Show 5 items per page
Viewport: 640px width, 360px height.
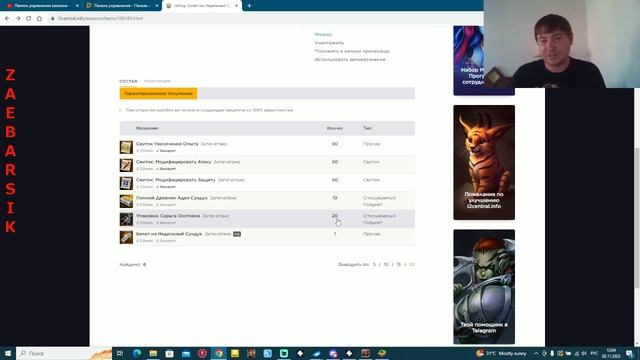[x=374, y=264]
